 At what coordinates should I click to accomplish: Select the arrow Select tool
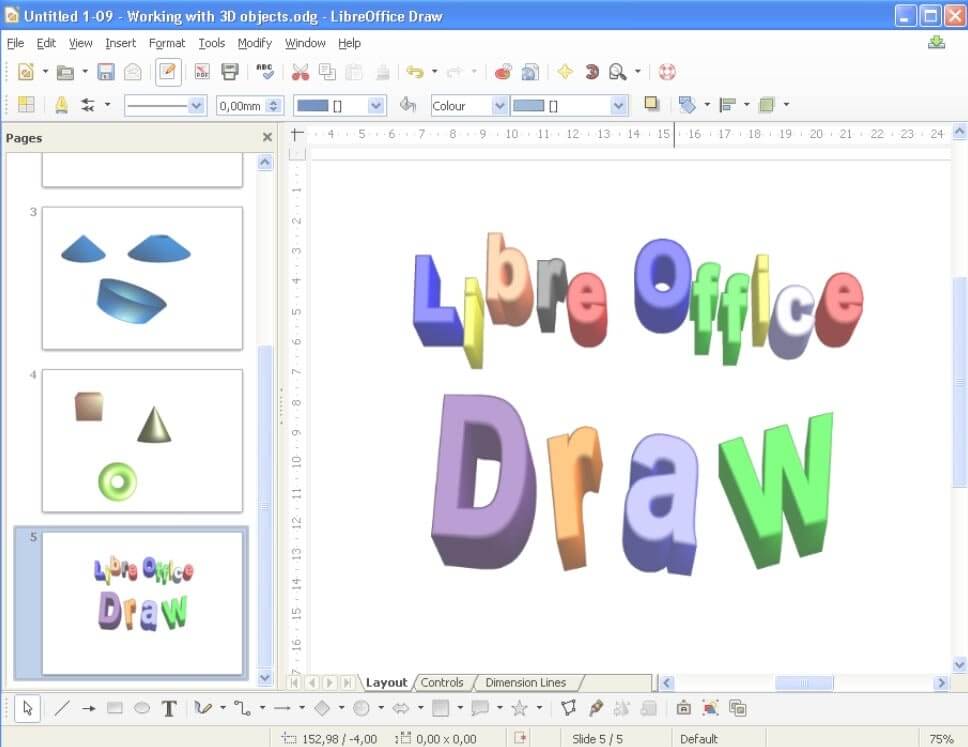27,708
